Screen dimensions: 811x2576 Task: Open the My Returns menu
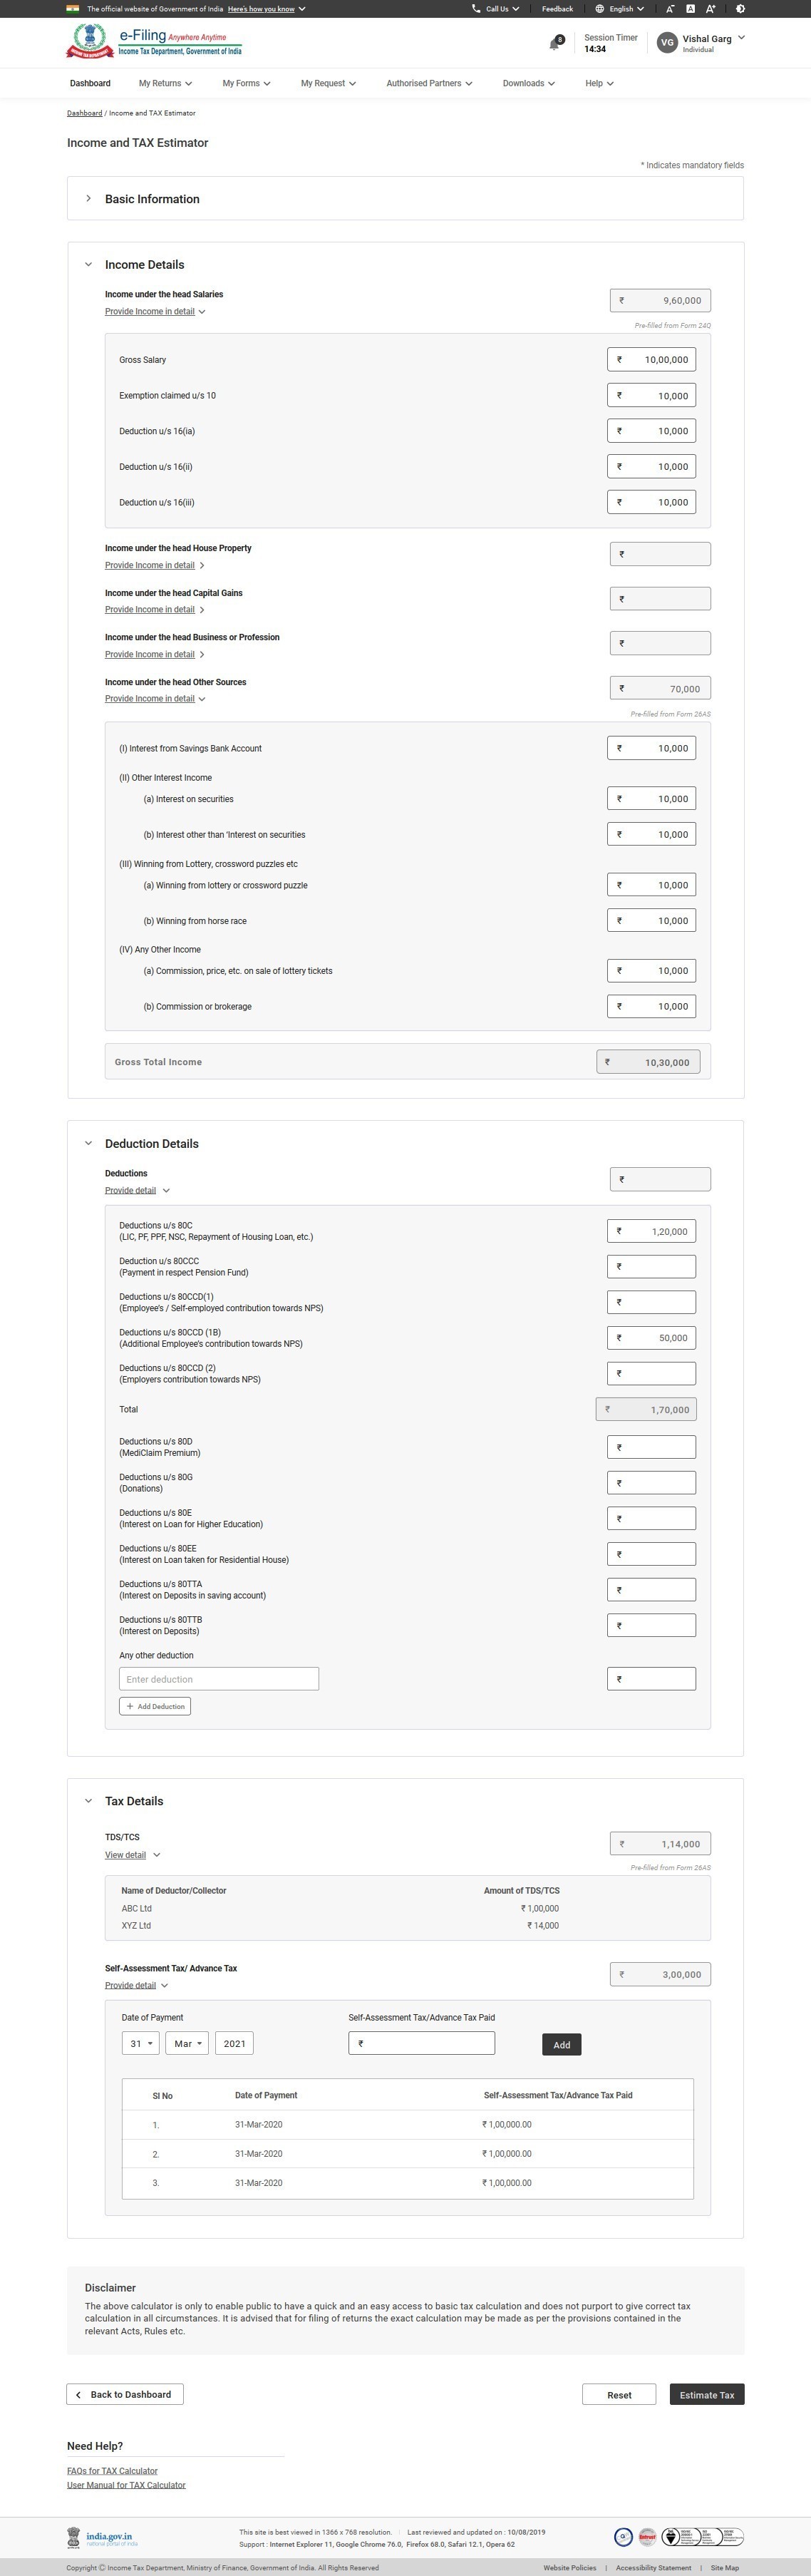[165, 83]
